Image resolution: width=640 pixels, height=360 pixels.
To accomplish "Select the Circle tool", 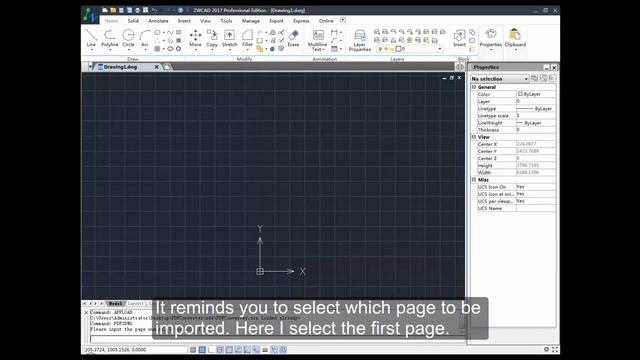I will coord(128,38).
